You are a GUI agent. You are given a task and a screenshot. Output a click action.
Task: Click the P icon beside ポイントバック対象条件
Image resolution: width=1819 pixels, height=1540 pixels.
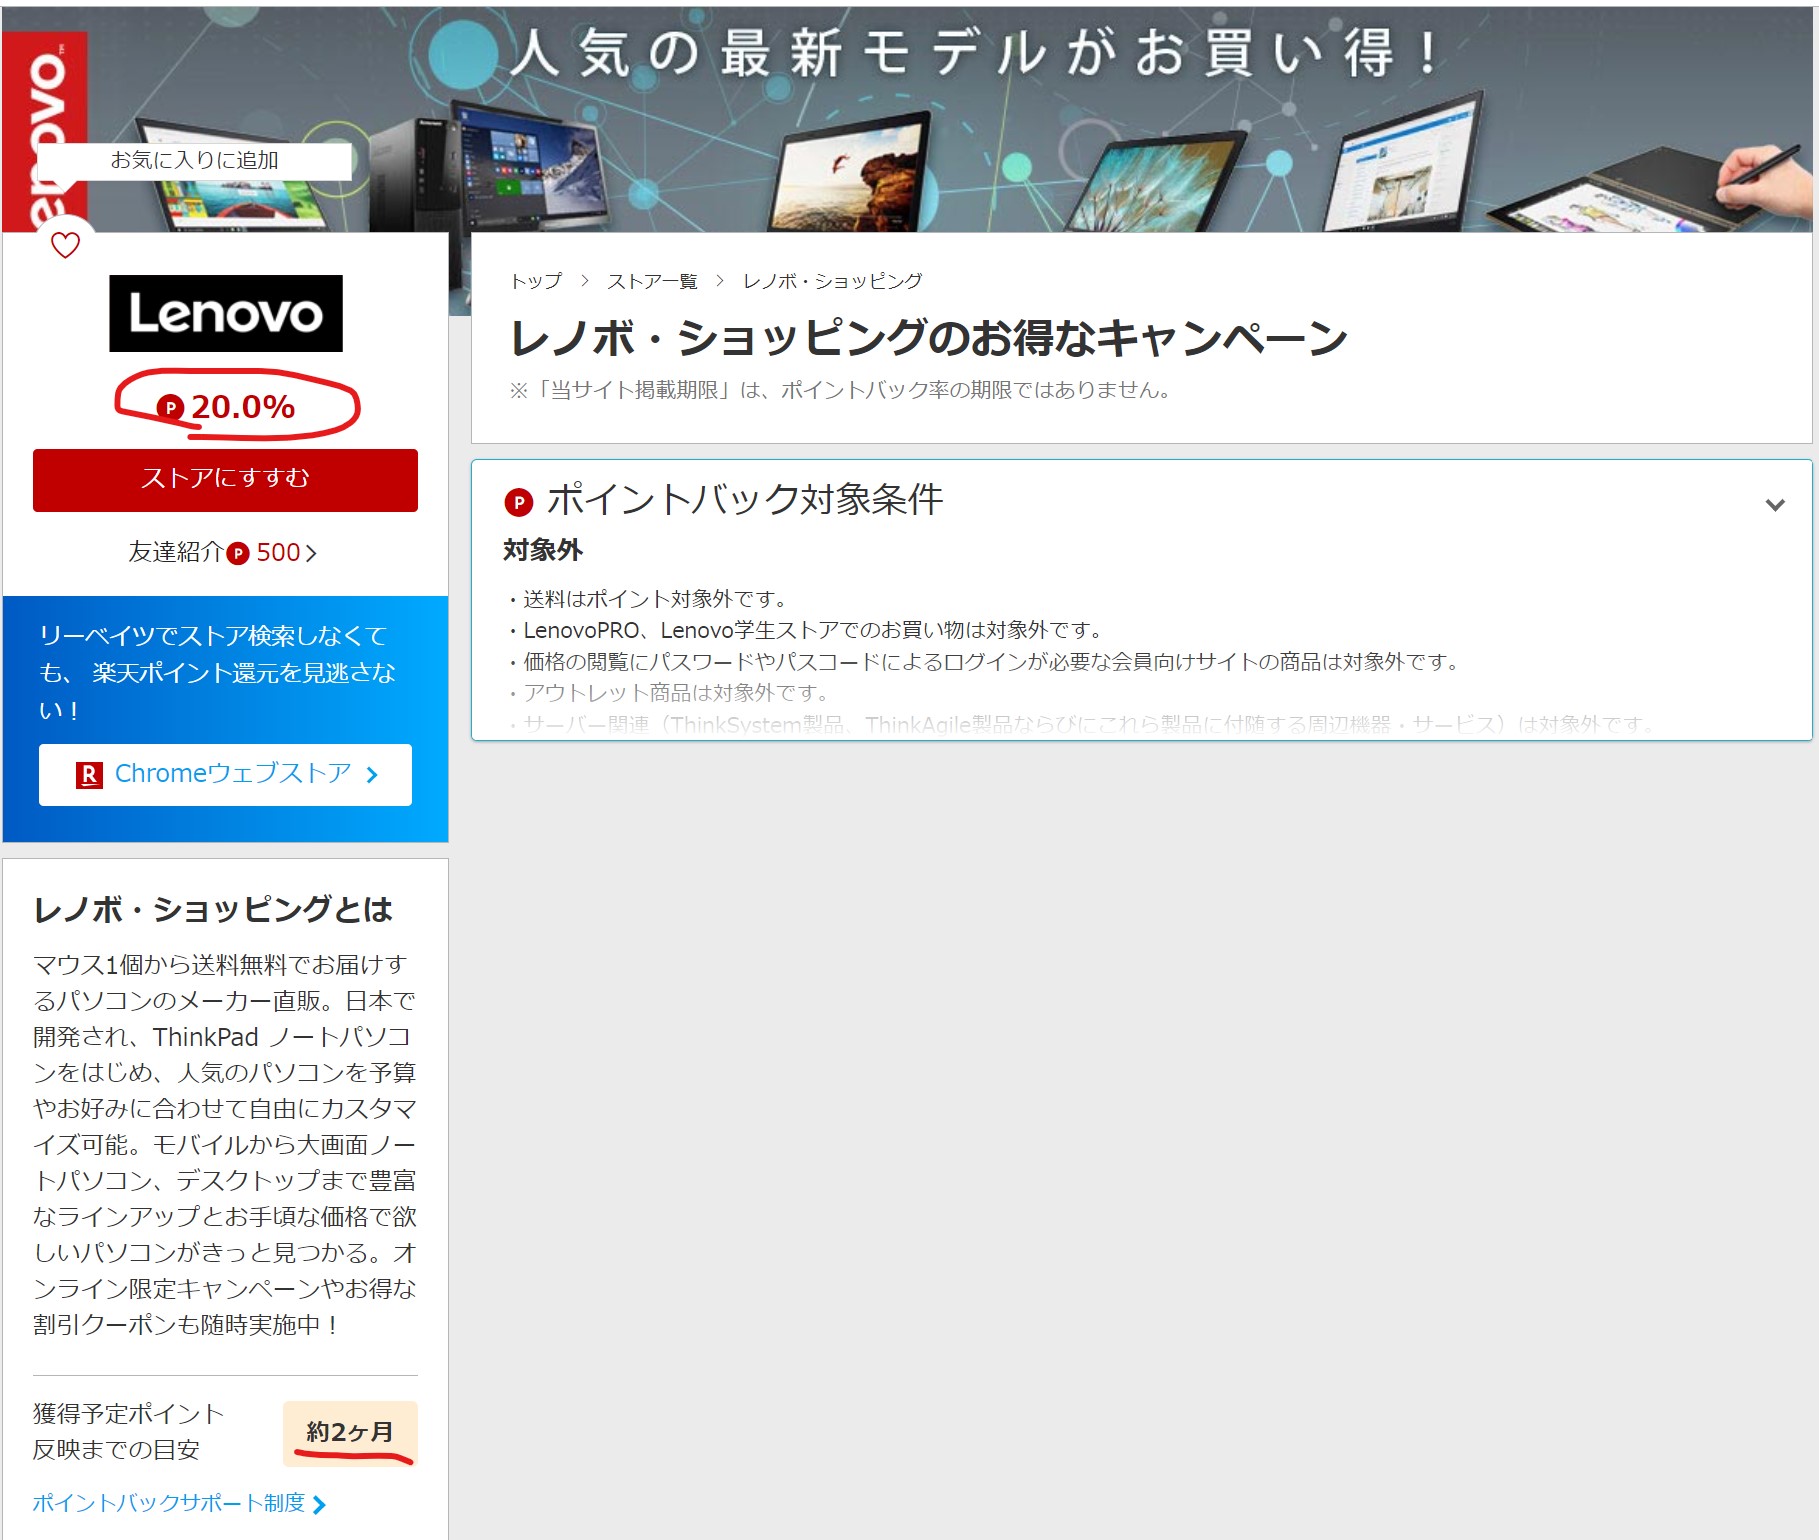[x=518, y=502]
